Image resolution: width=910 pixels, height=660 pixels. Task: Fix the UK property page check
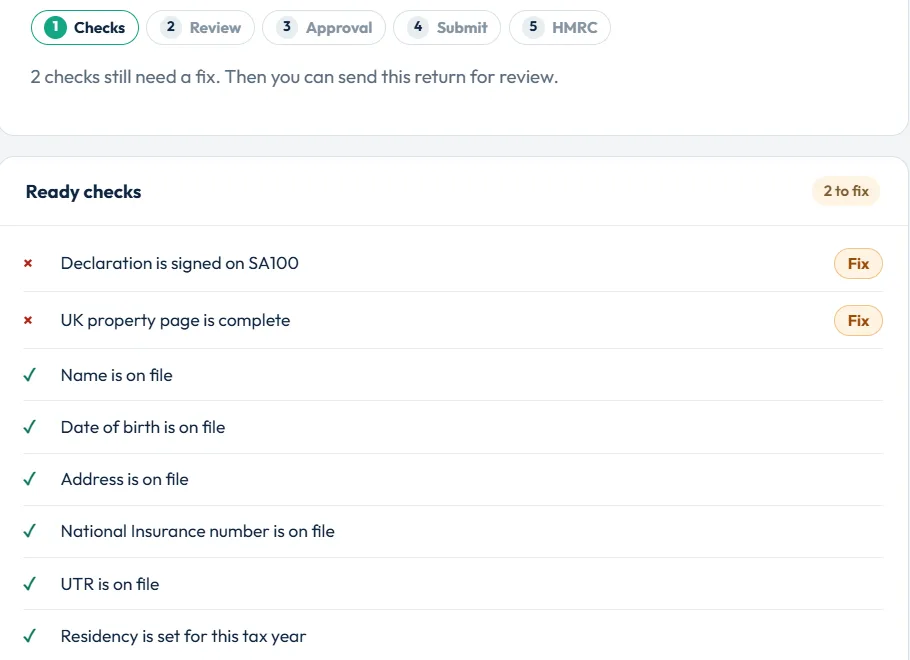coord(858,320)
